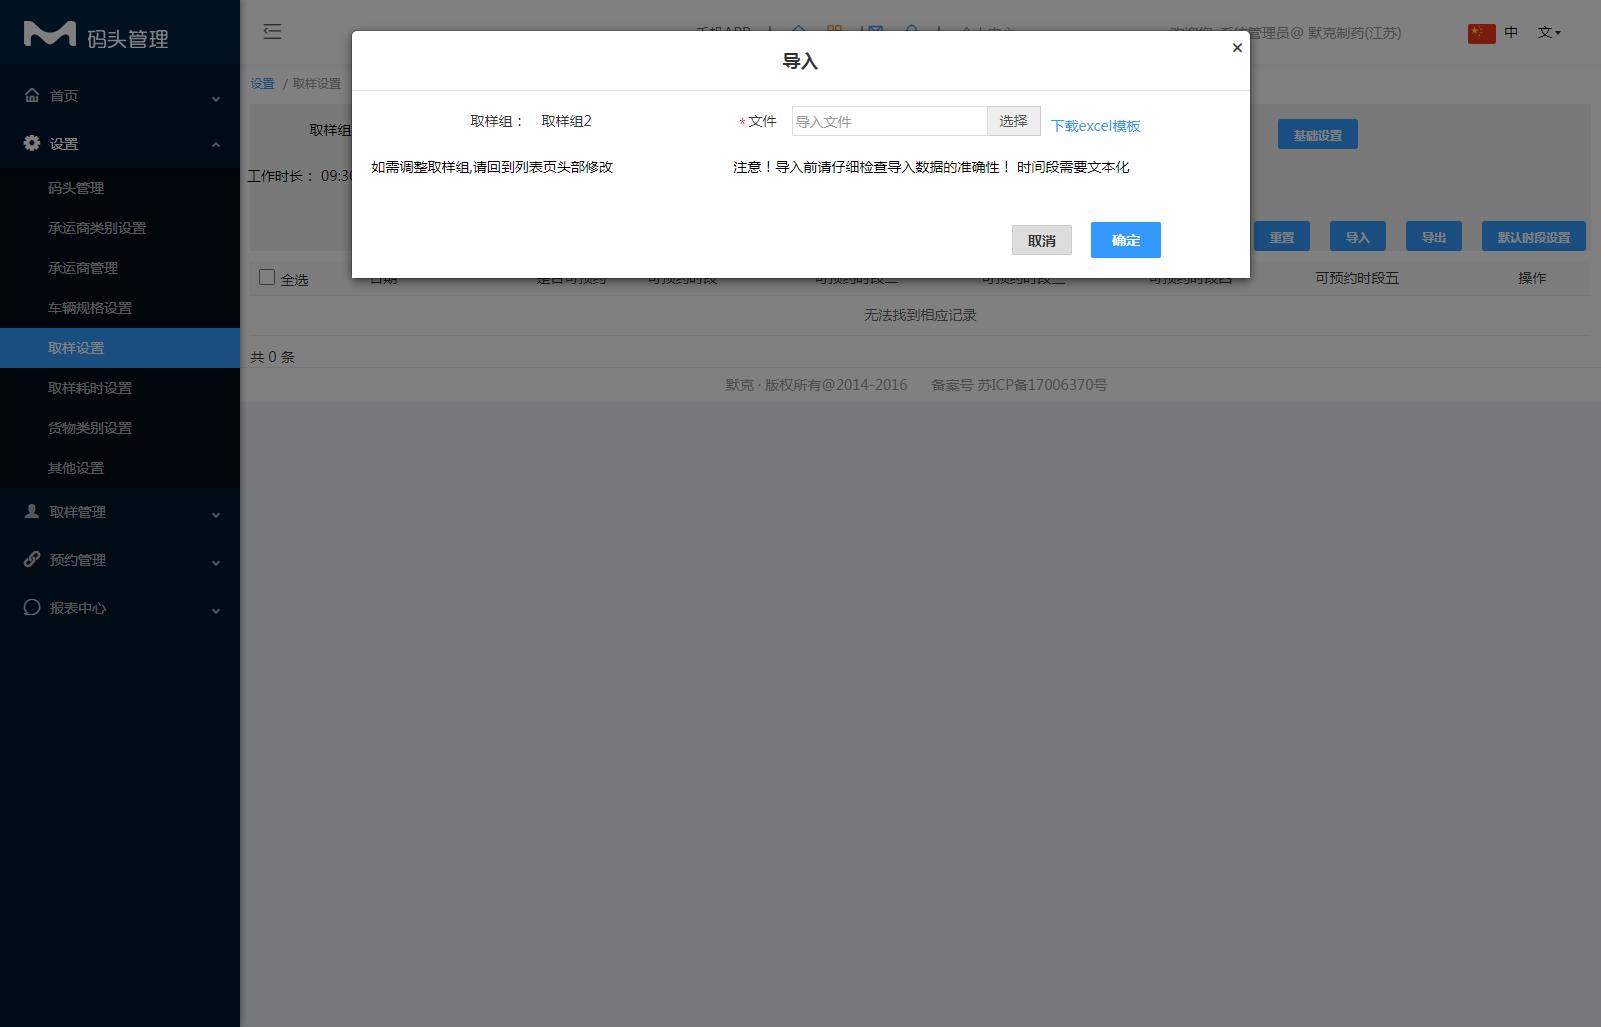Expand the 取样管理 menu chevron

216,514
